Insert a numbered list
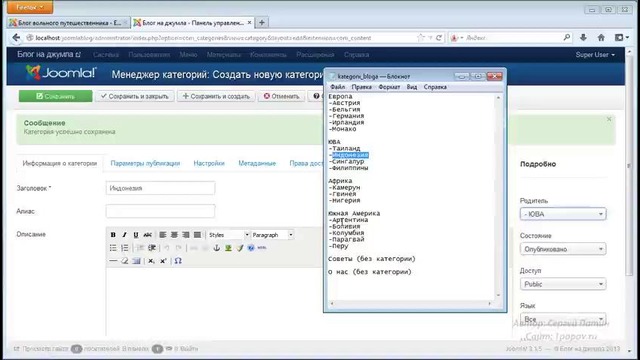Image resolution: width=640 pixels, height=360 pixels. click(x=124, y=248)
